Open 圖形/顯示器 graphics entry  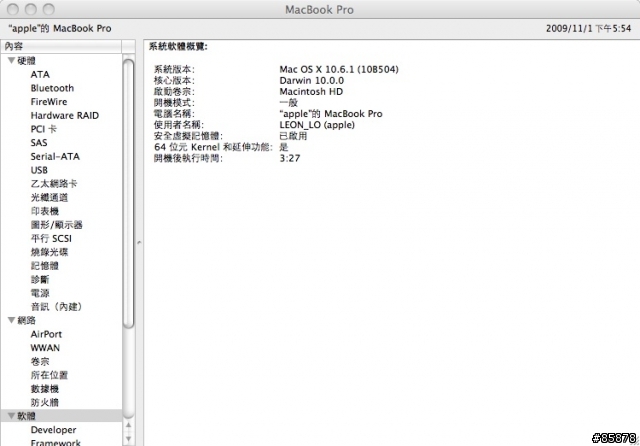click(57, 225)
